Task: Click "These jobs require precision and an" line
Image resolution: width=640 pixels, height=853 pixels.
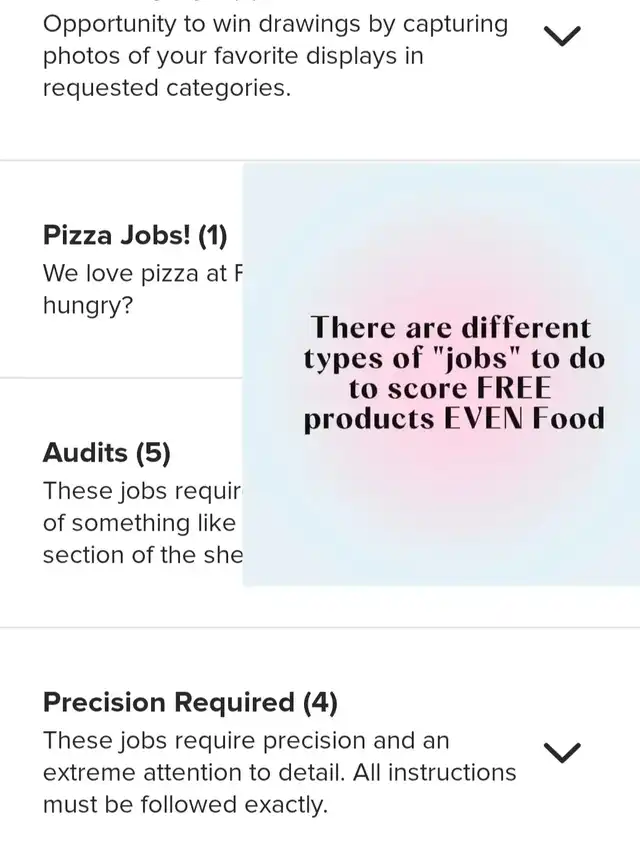Action: [246, 741]
